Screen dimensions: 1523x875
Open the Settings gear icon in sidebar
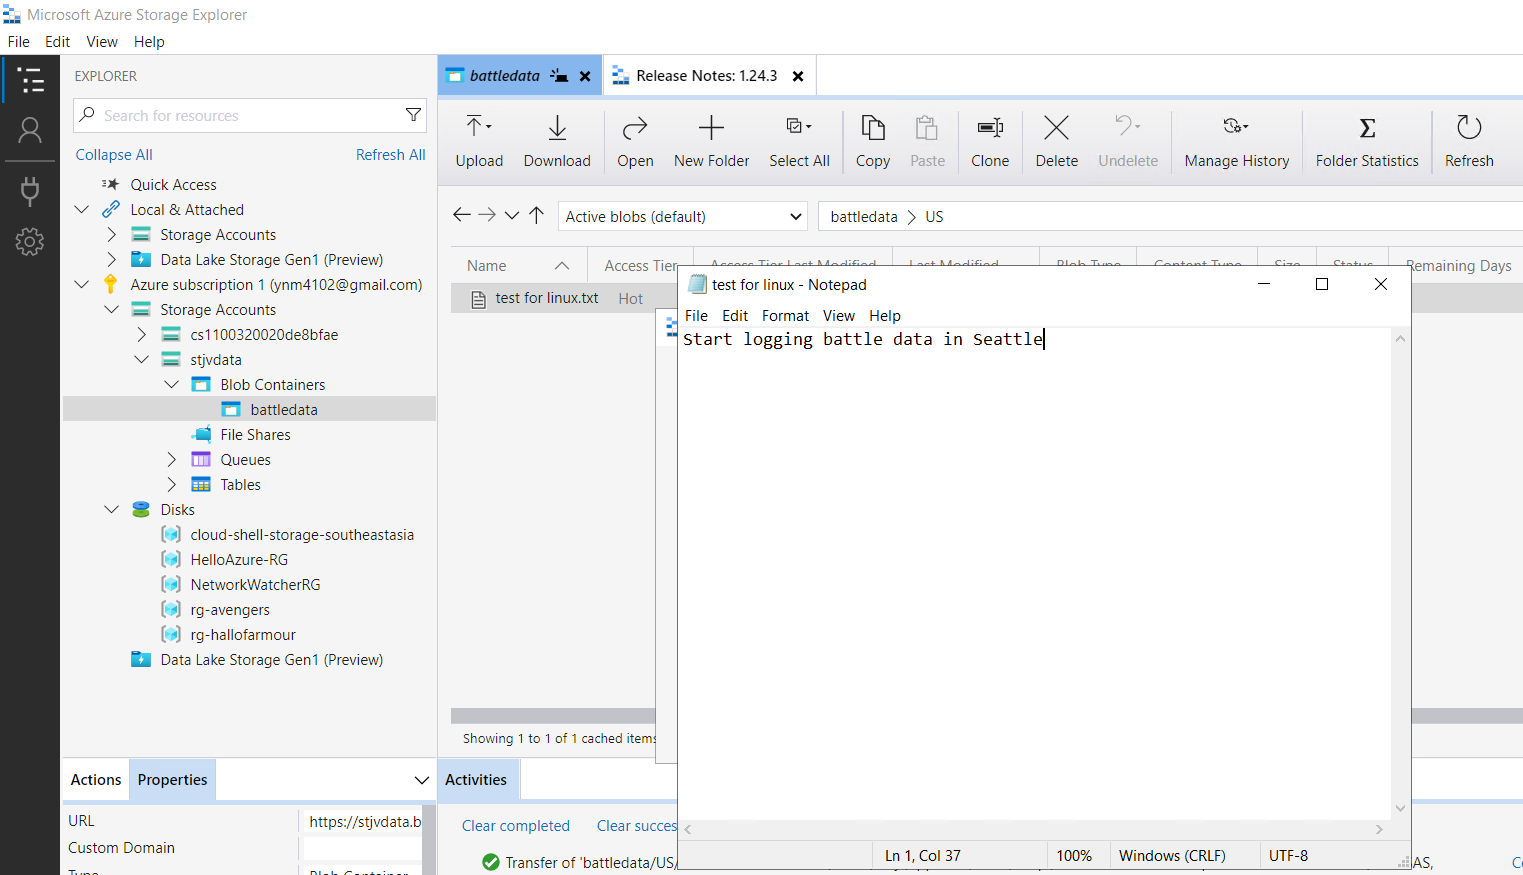tap(30, 241)
